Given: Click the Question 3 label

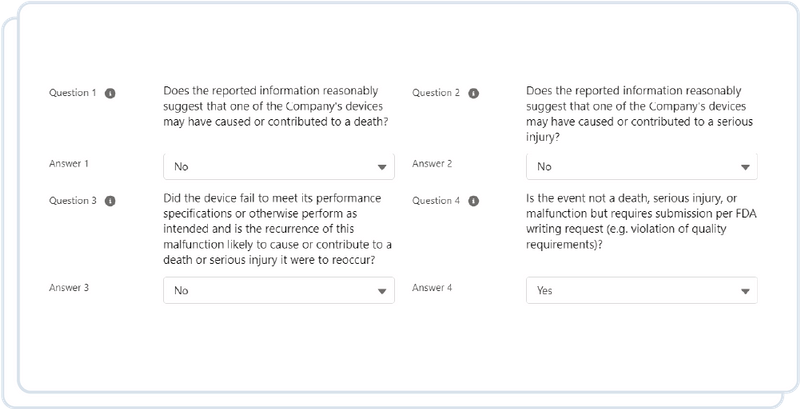Looking at the screenshot, I should (x=73, y=200).
